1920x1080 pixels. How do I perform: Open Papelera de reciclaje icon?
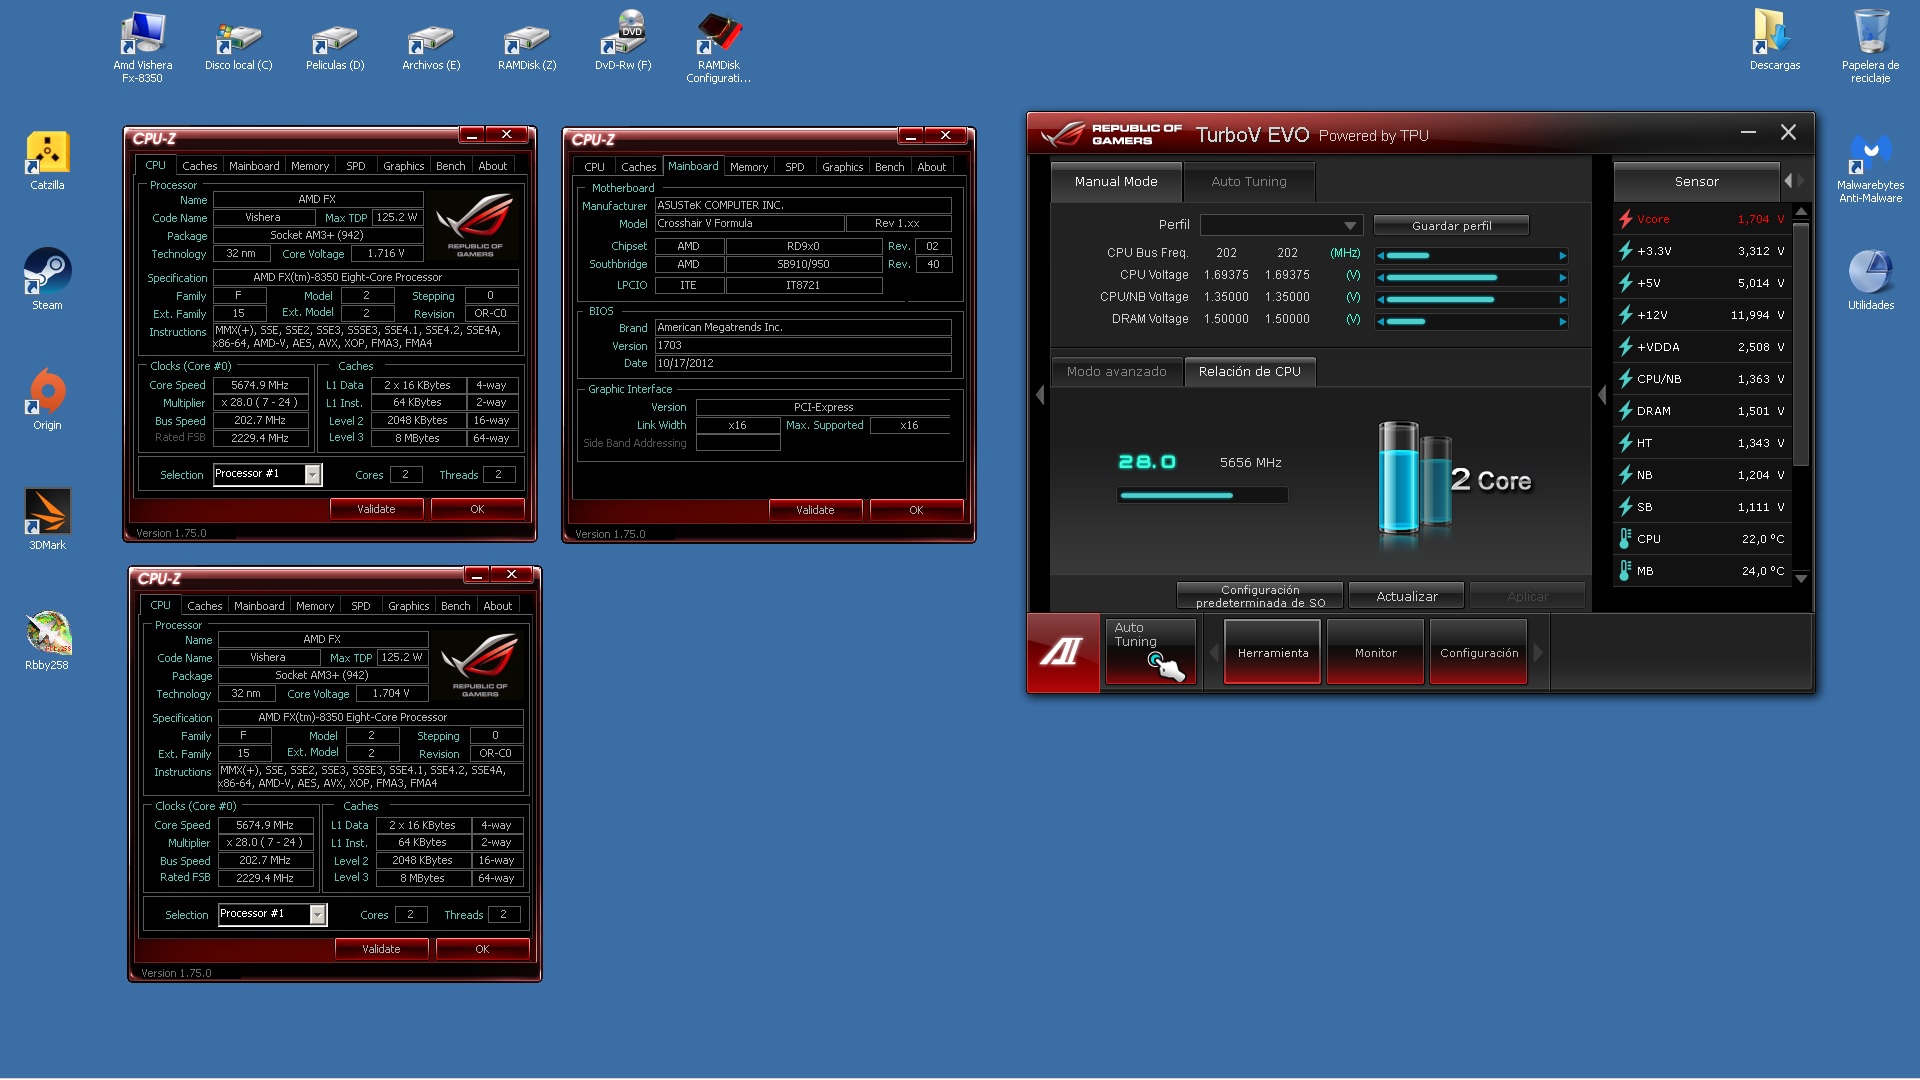(1870, 47)
